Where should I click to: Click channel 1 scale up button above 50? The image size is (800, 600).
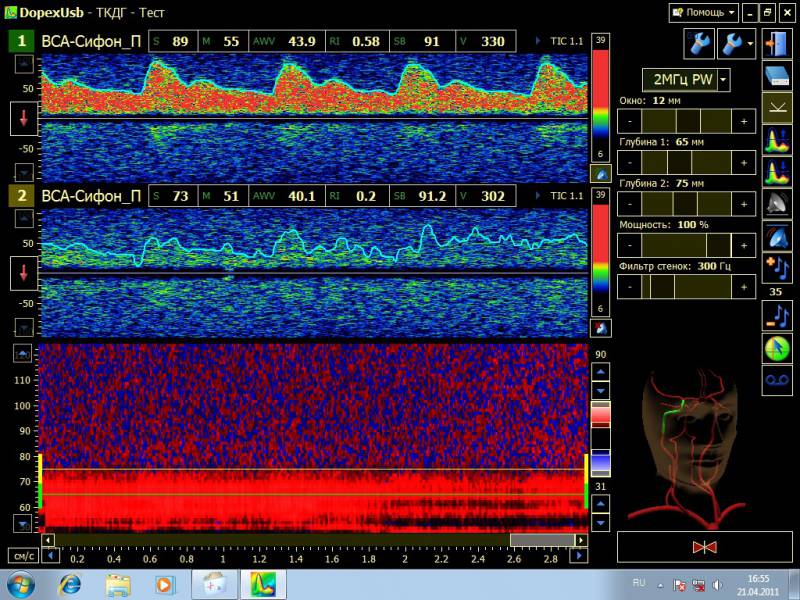pyautogui.click(x=24, y=64)
